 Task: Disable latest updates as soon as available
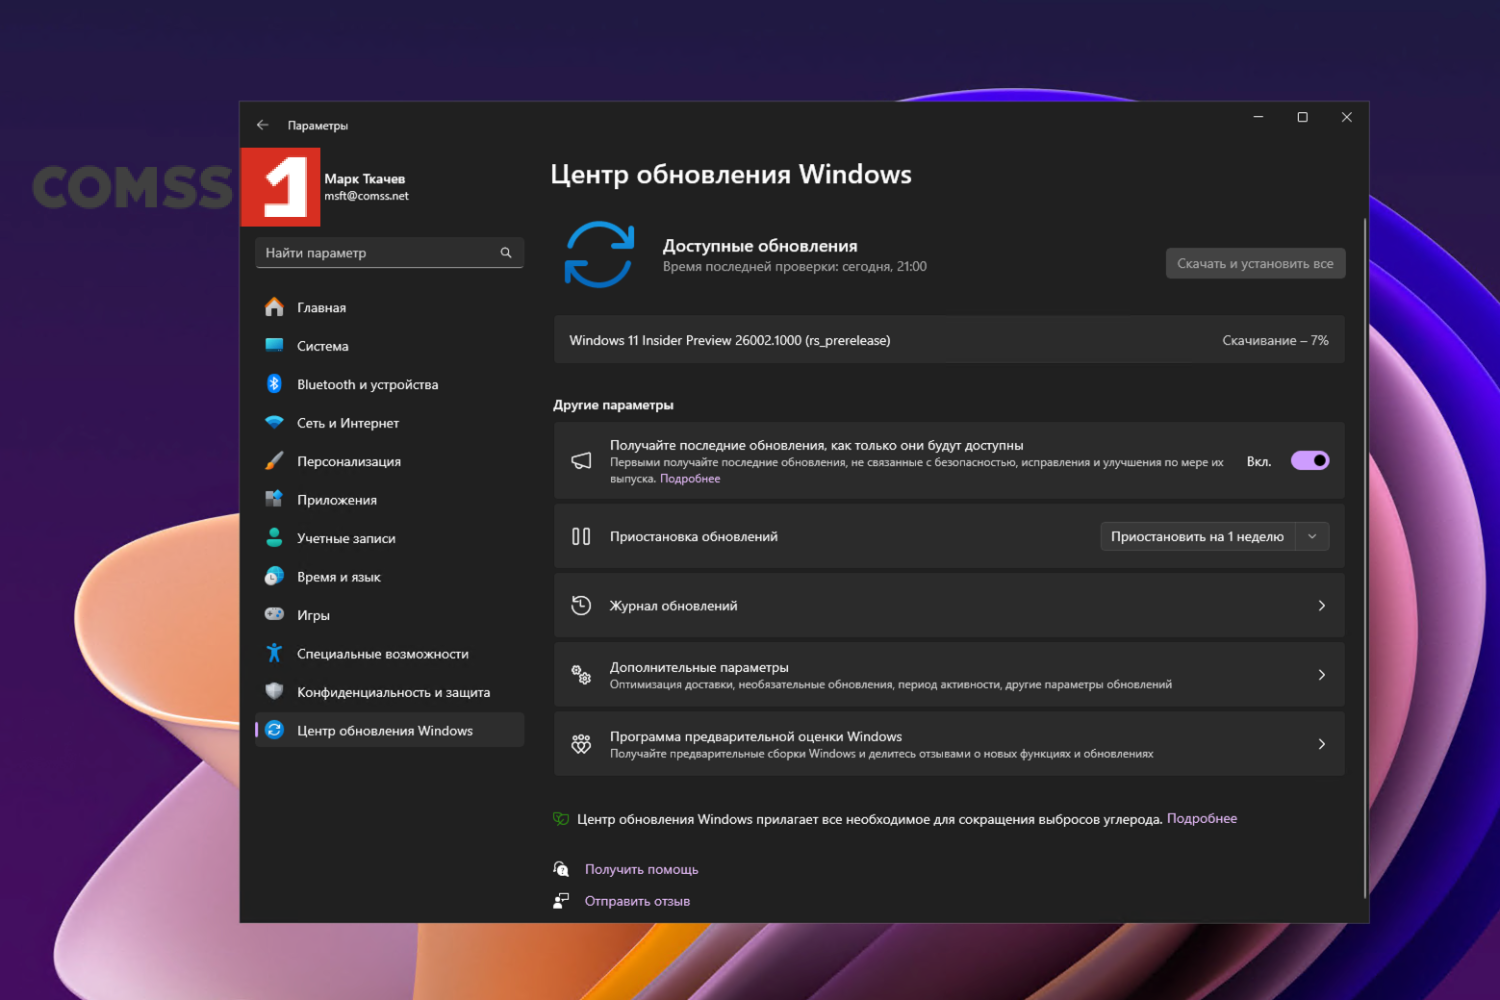tap(1310, 460)
